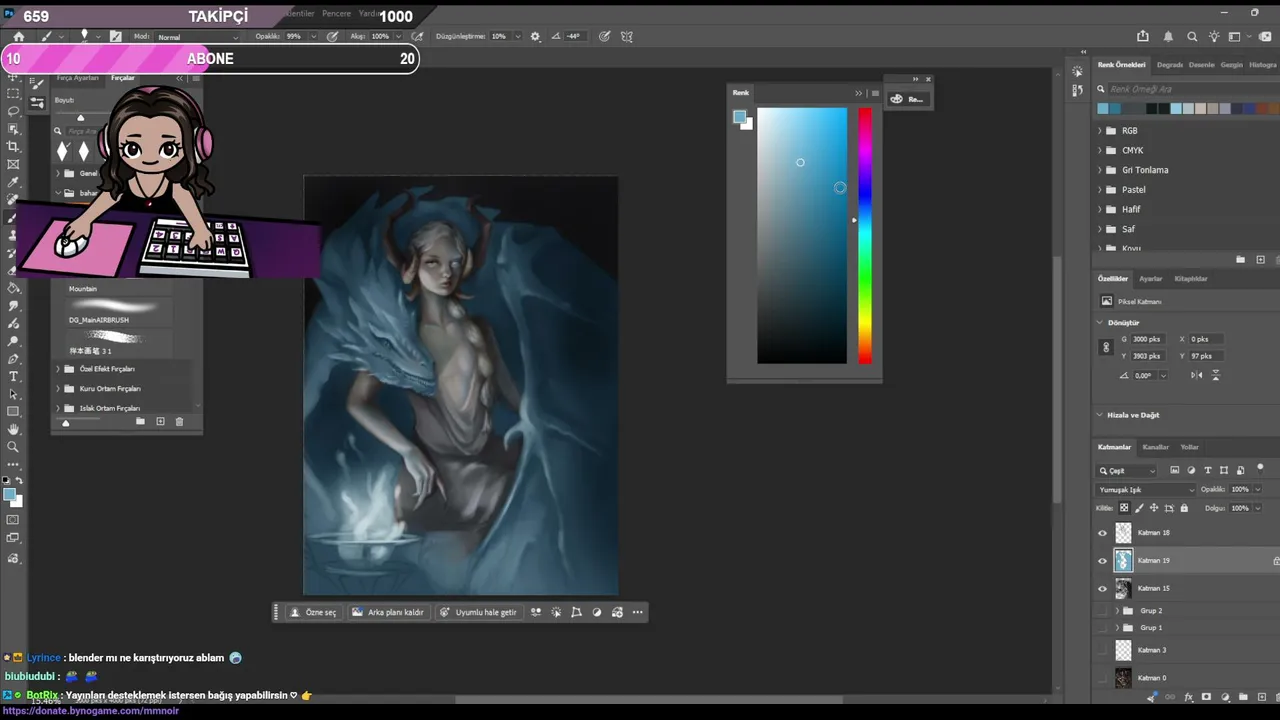Switch to the Kanallar tab
Viewport: 1280px width, 720px height.
pos(1155,447)
